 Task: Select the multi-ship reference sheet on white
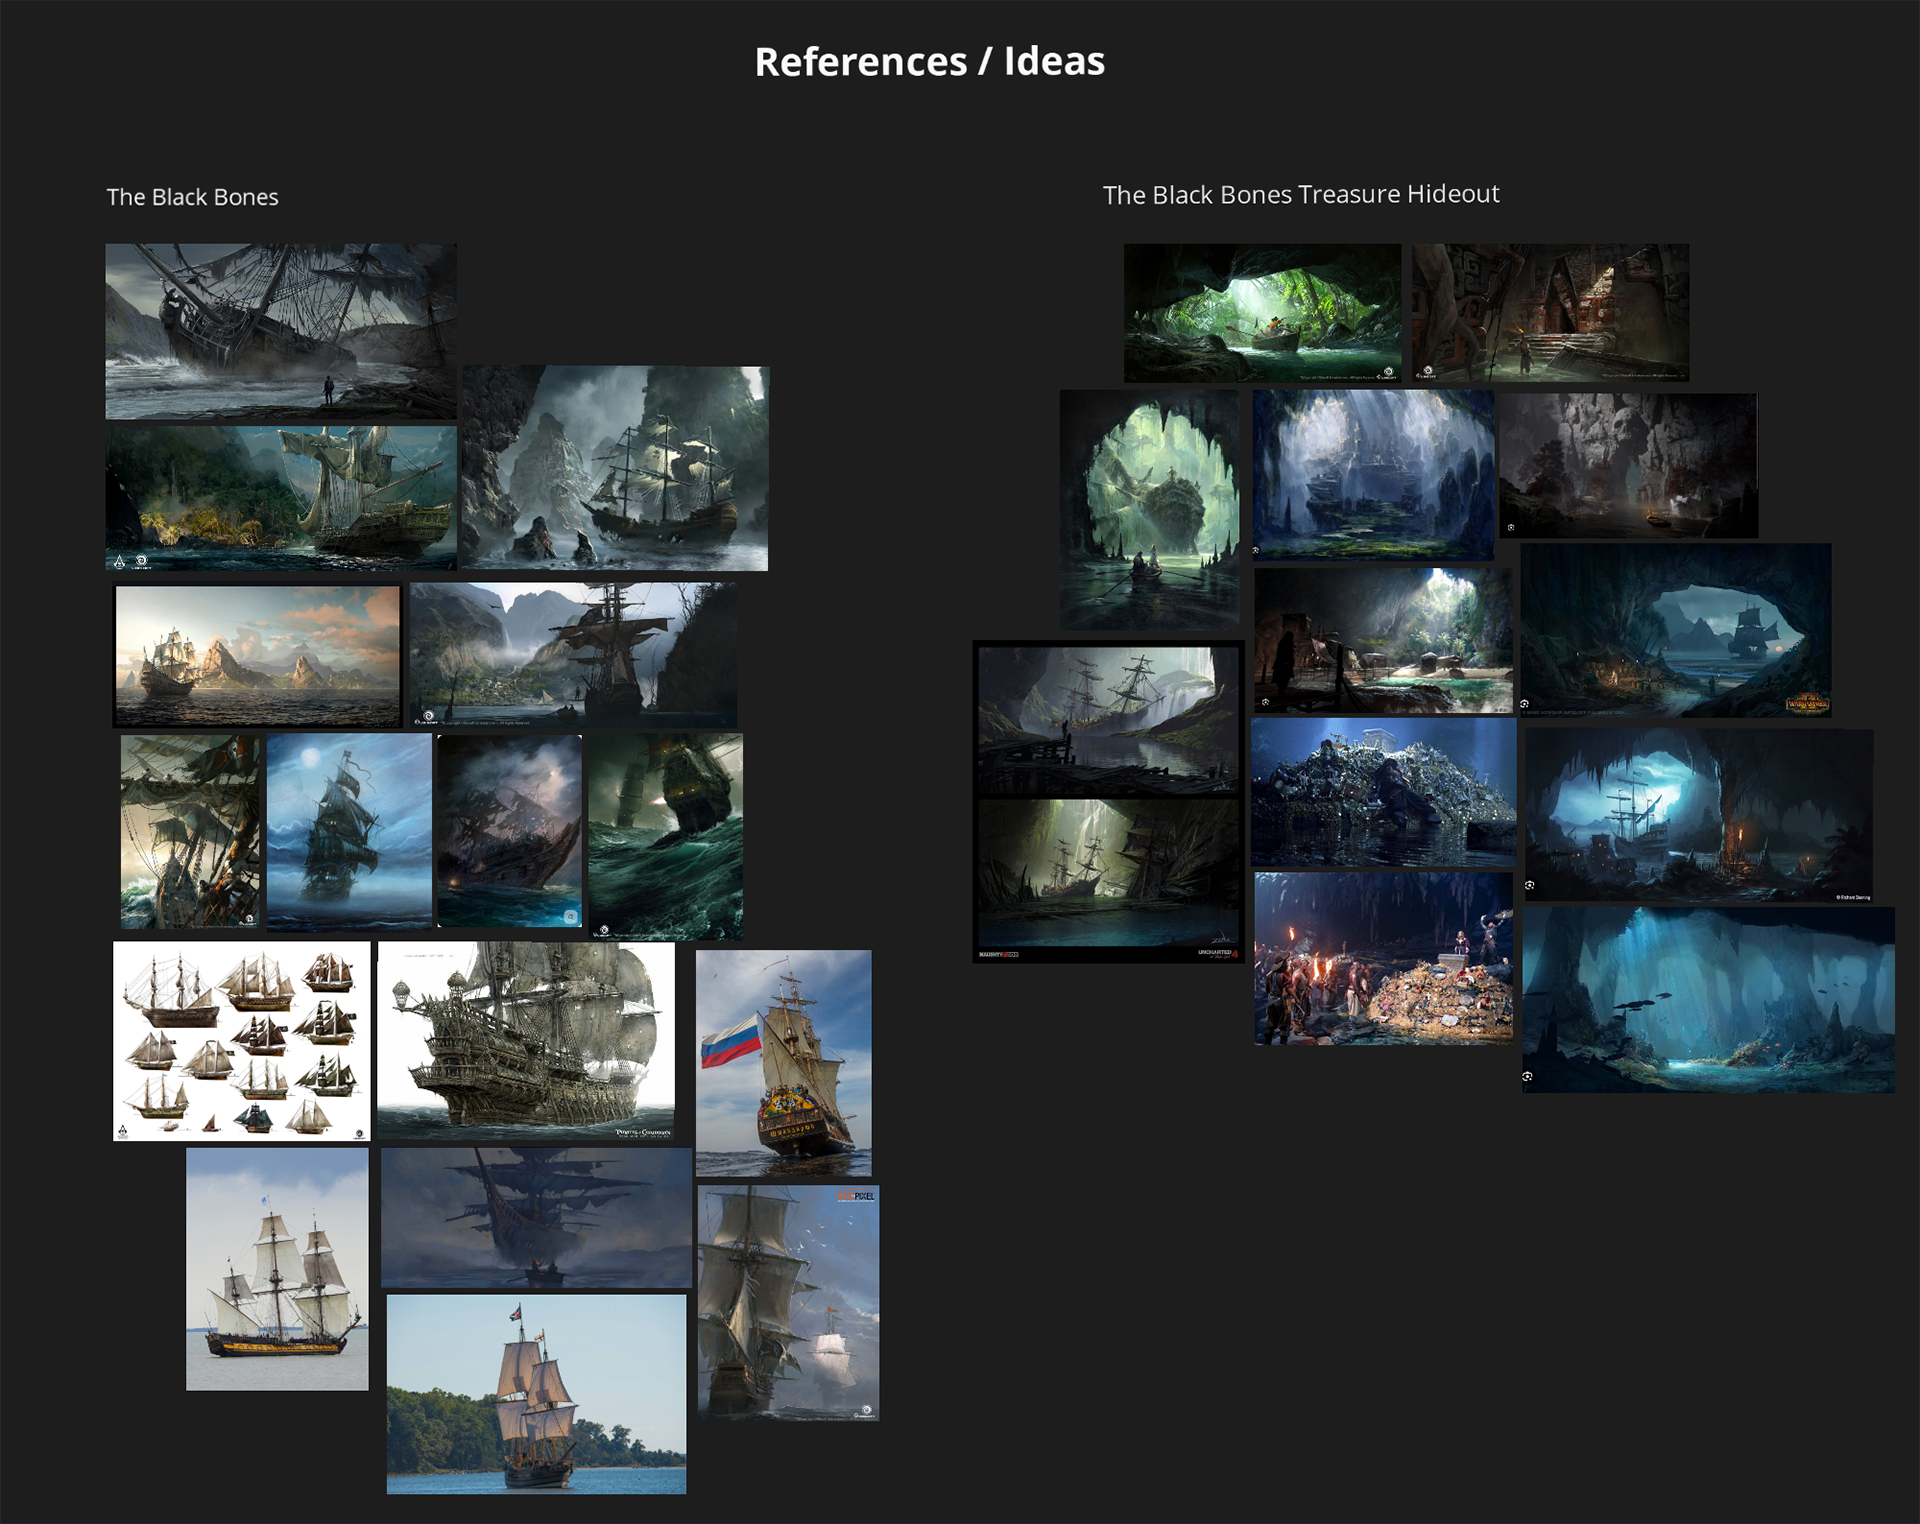(241, 1040)
